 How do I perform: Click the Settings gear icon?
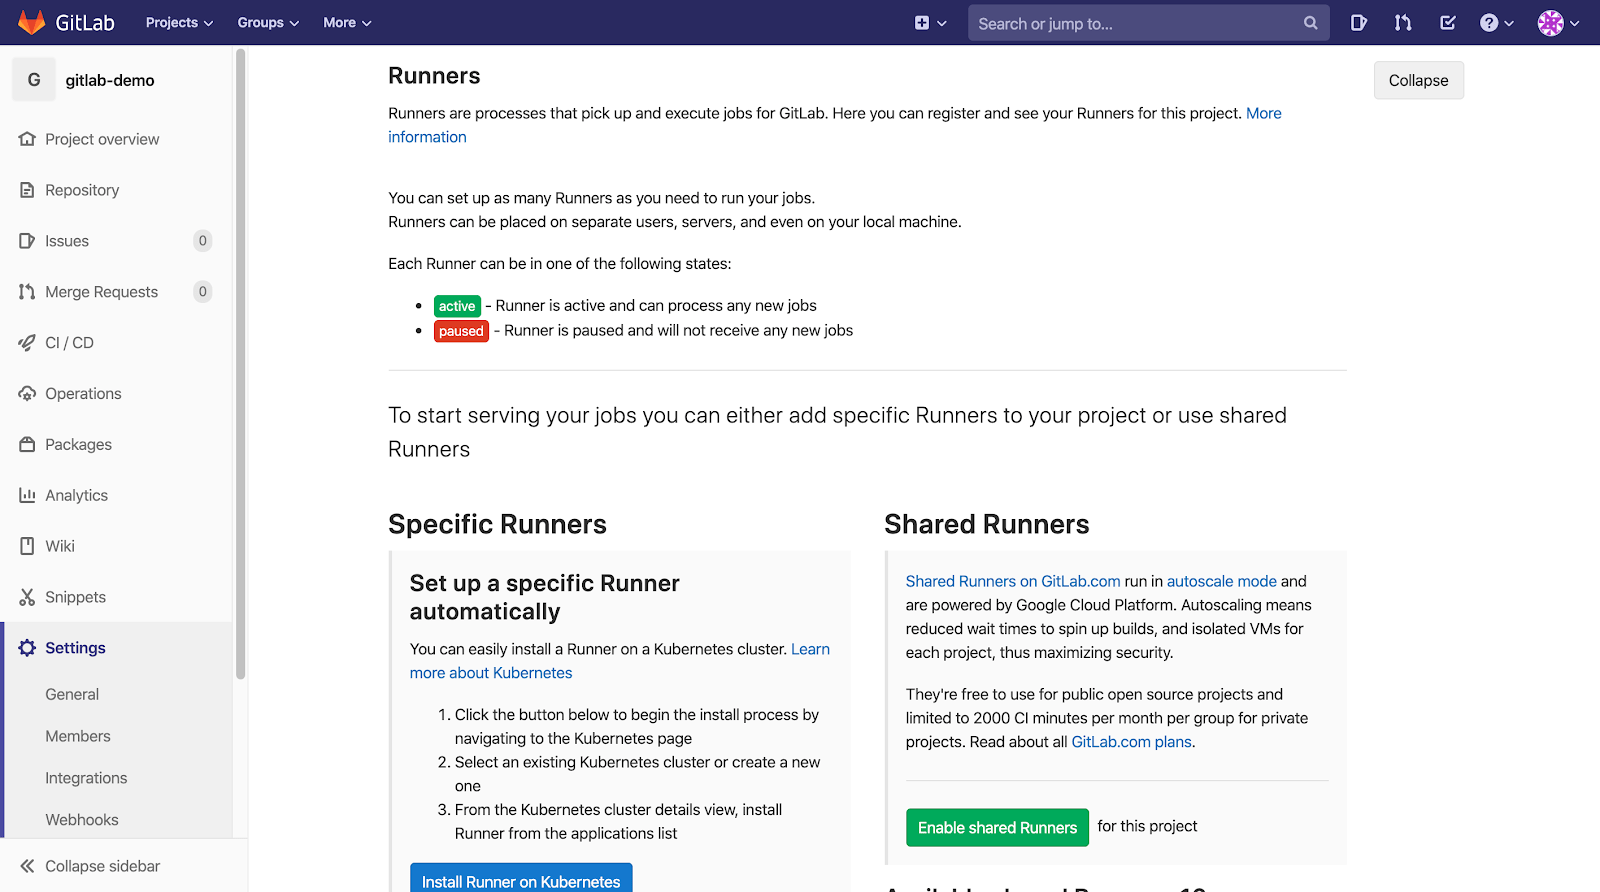click(x=27, y=648)
